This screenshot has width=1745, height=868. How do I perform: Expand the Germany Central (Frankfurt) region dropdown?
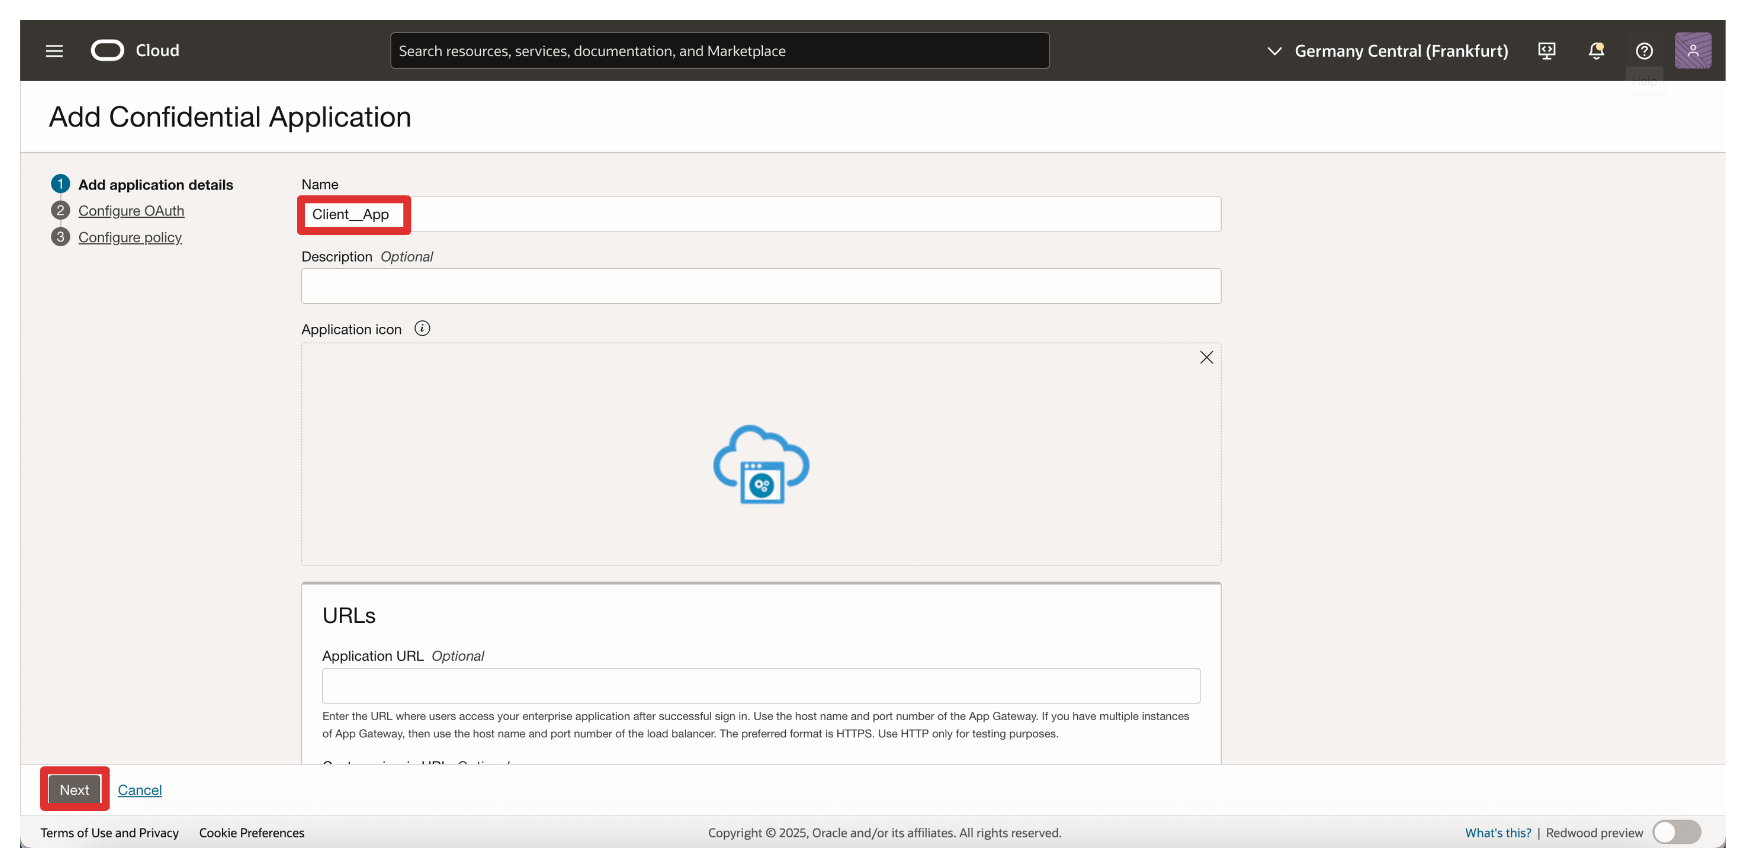point(1387,51)
